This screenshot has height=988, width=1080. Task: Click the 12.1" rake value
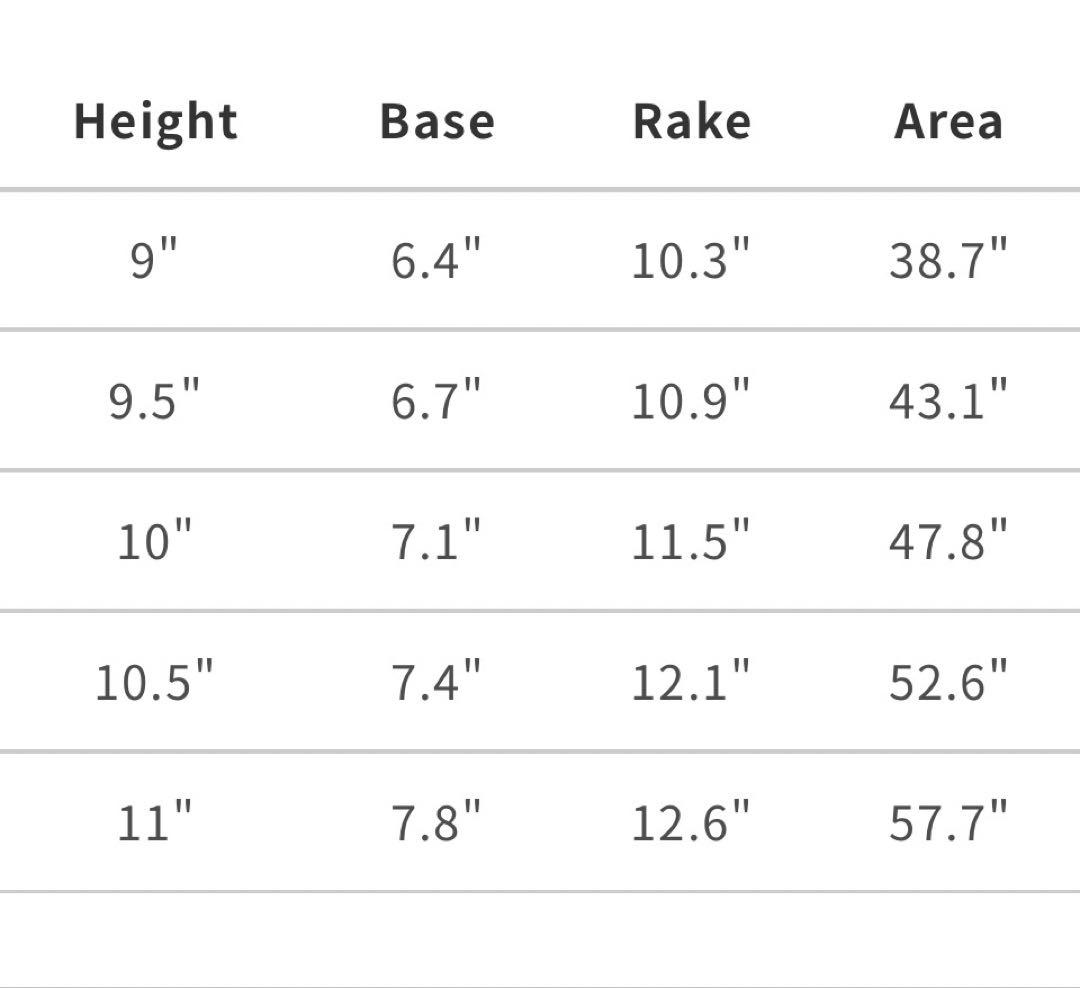pos(691,682)
